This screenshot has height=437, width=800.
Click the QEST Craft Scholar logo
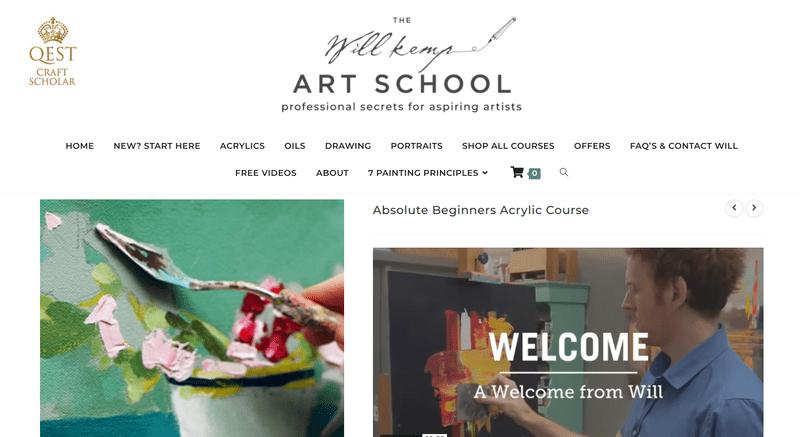point(52,52)
